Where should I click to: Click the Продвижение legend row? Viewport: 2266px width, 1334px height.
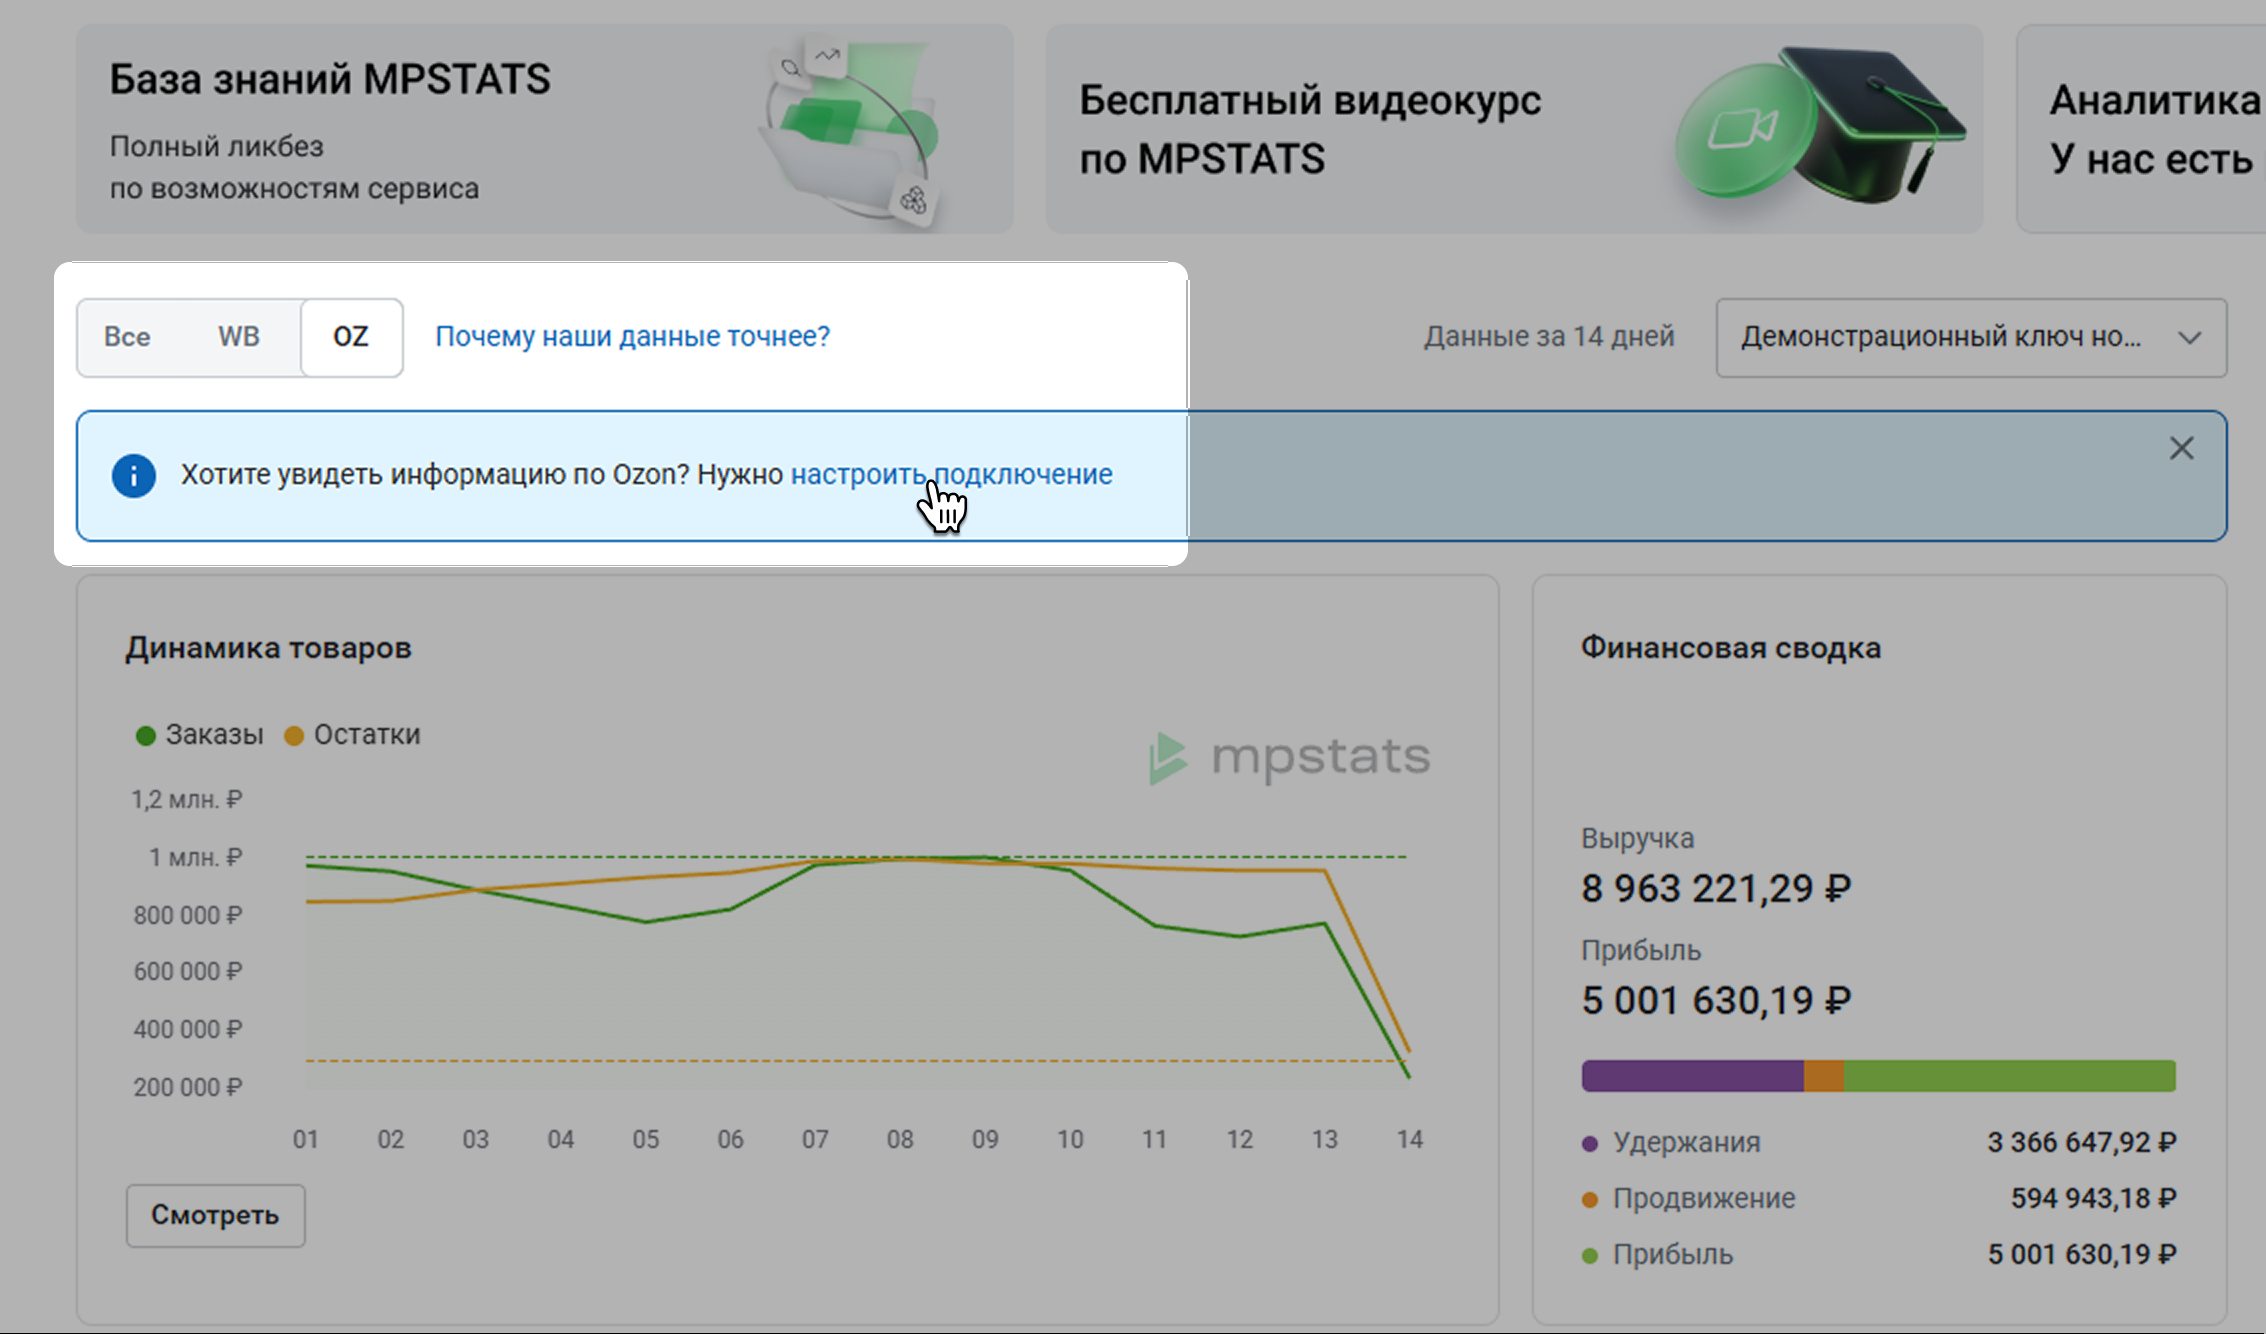point(1879,1198)
